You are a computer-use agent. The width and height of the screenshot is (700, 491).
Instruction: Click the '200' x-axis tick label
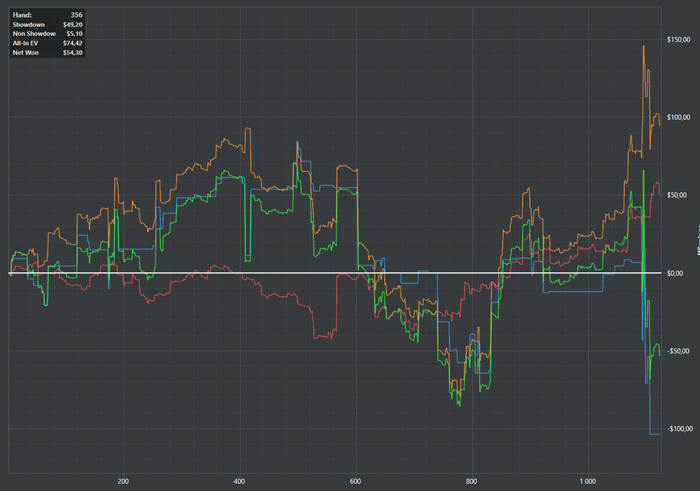(123, 481)
